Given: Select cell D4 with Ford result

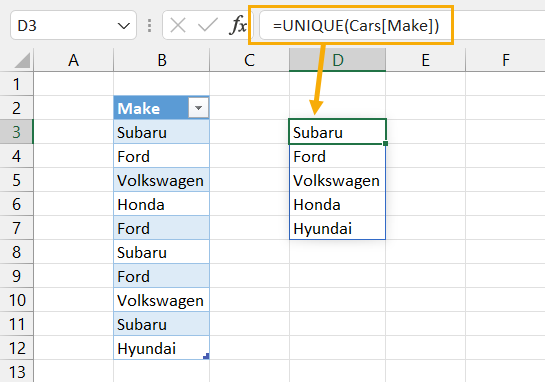Looking at the screenshot, I should tap(337, 156).
